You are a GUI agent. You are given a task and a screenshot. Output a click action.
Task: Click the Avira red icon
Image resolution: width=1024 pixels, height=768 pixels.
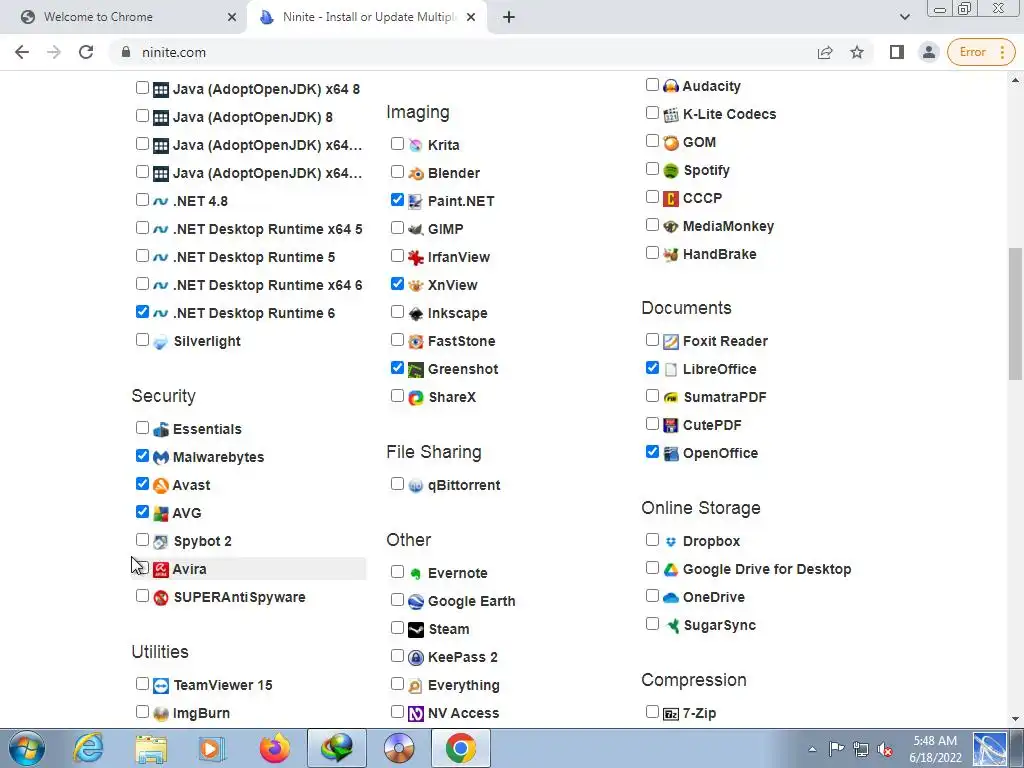pos(161,569)
